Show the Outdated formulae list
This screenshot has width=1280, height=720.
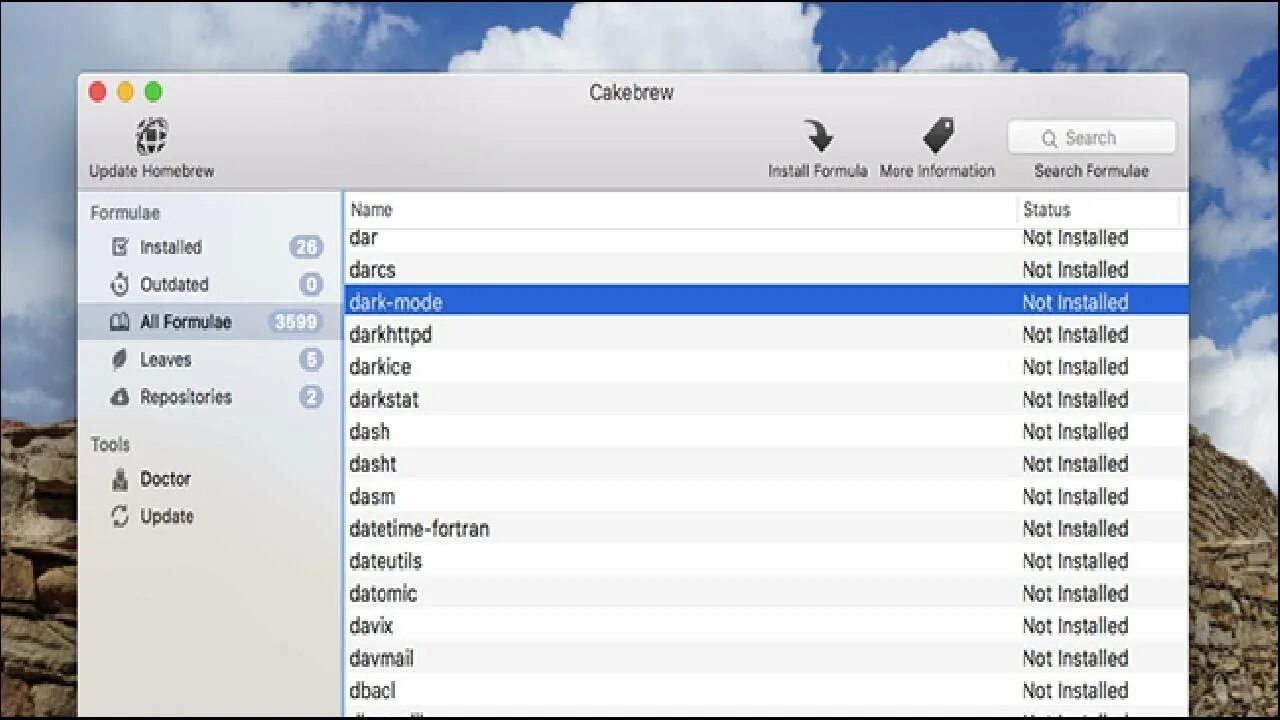(174, 284)
